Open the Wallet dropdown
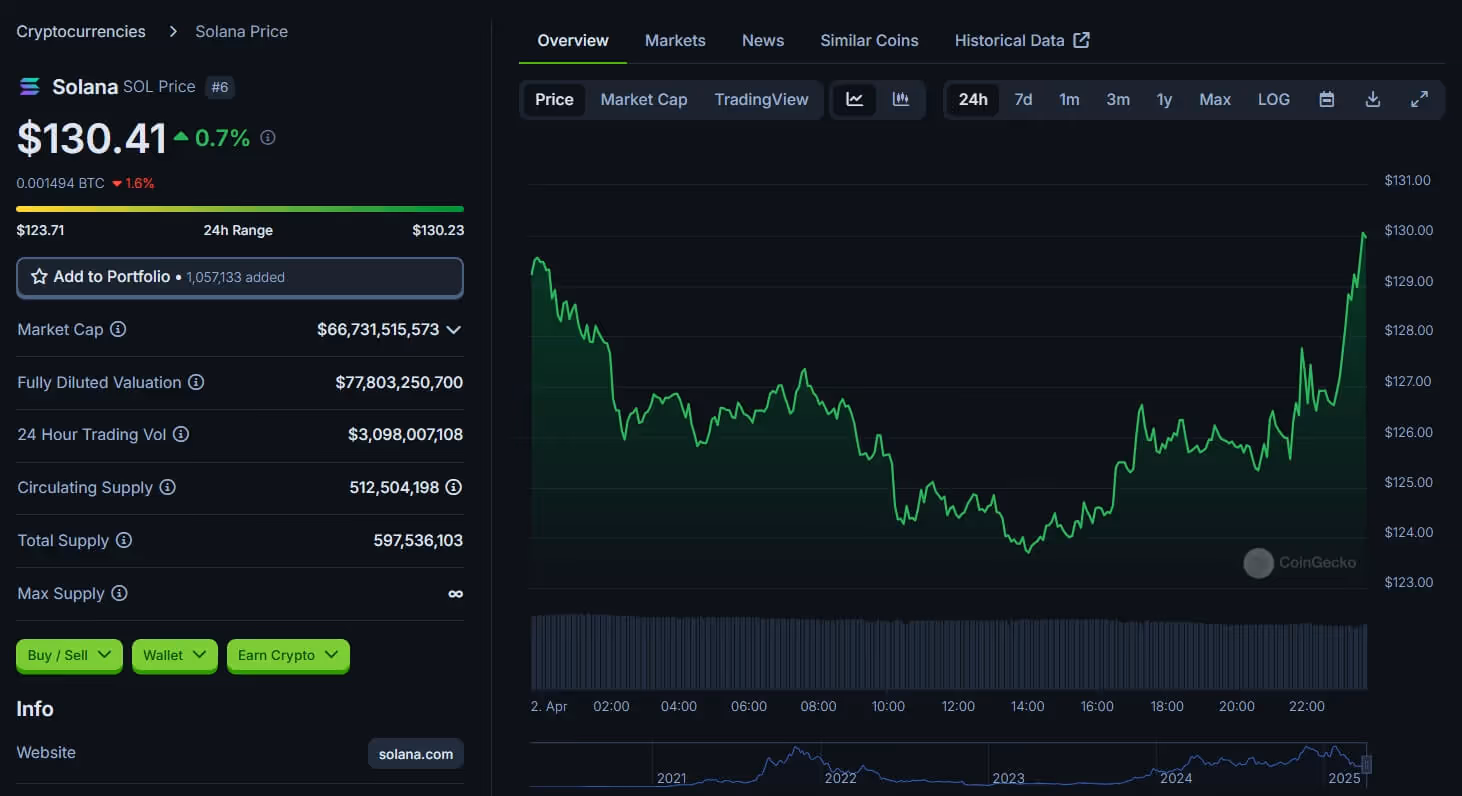This screenshot has height=796, width=1462. pyautogui.click(x=174, y=655)
